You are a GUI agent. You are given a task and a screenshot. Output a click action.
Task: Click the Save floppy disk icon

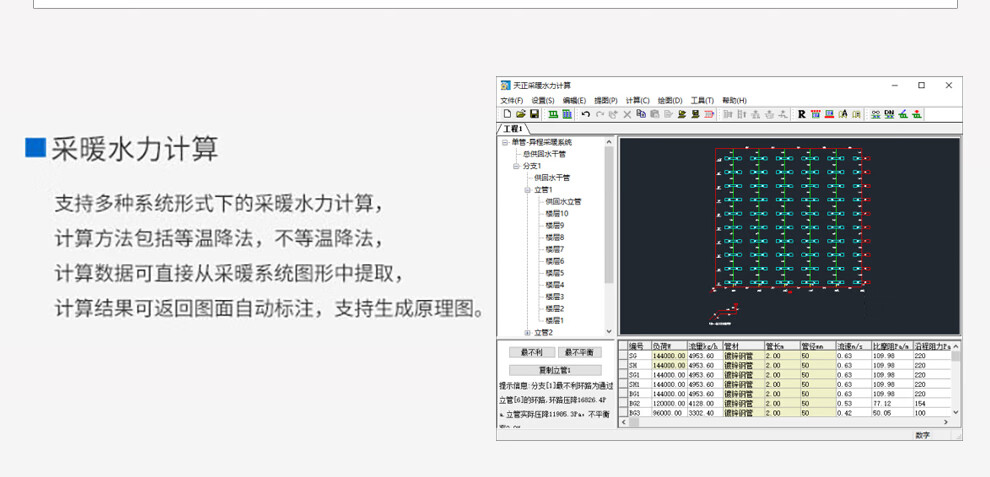(534, 115)
